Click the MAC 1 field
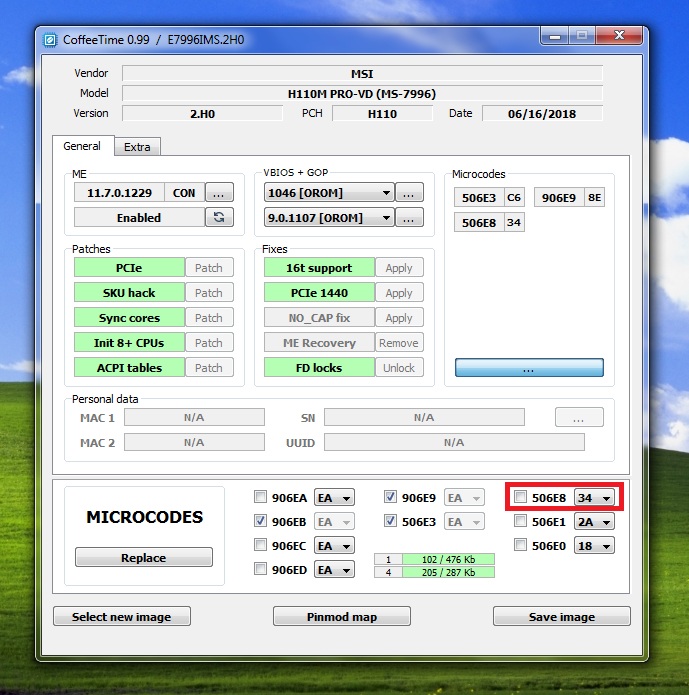This screenshot has width=689, height=695. click(x=194, y=417)
